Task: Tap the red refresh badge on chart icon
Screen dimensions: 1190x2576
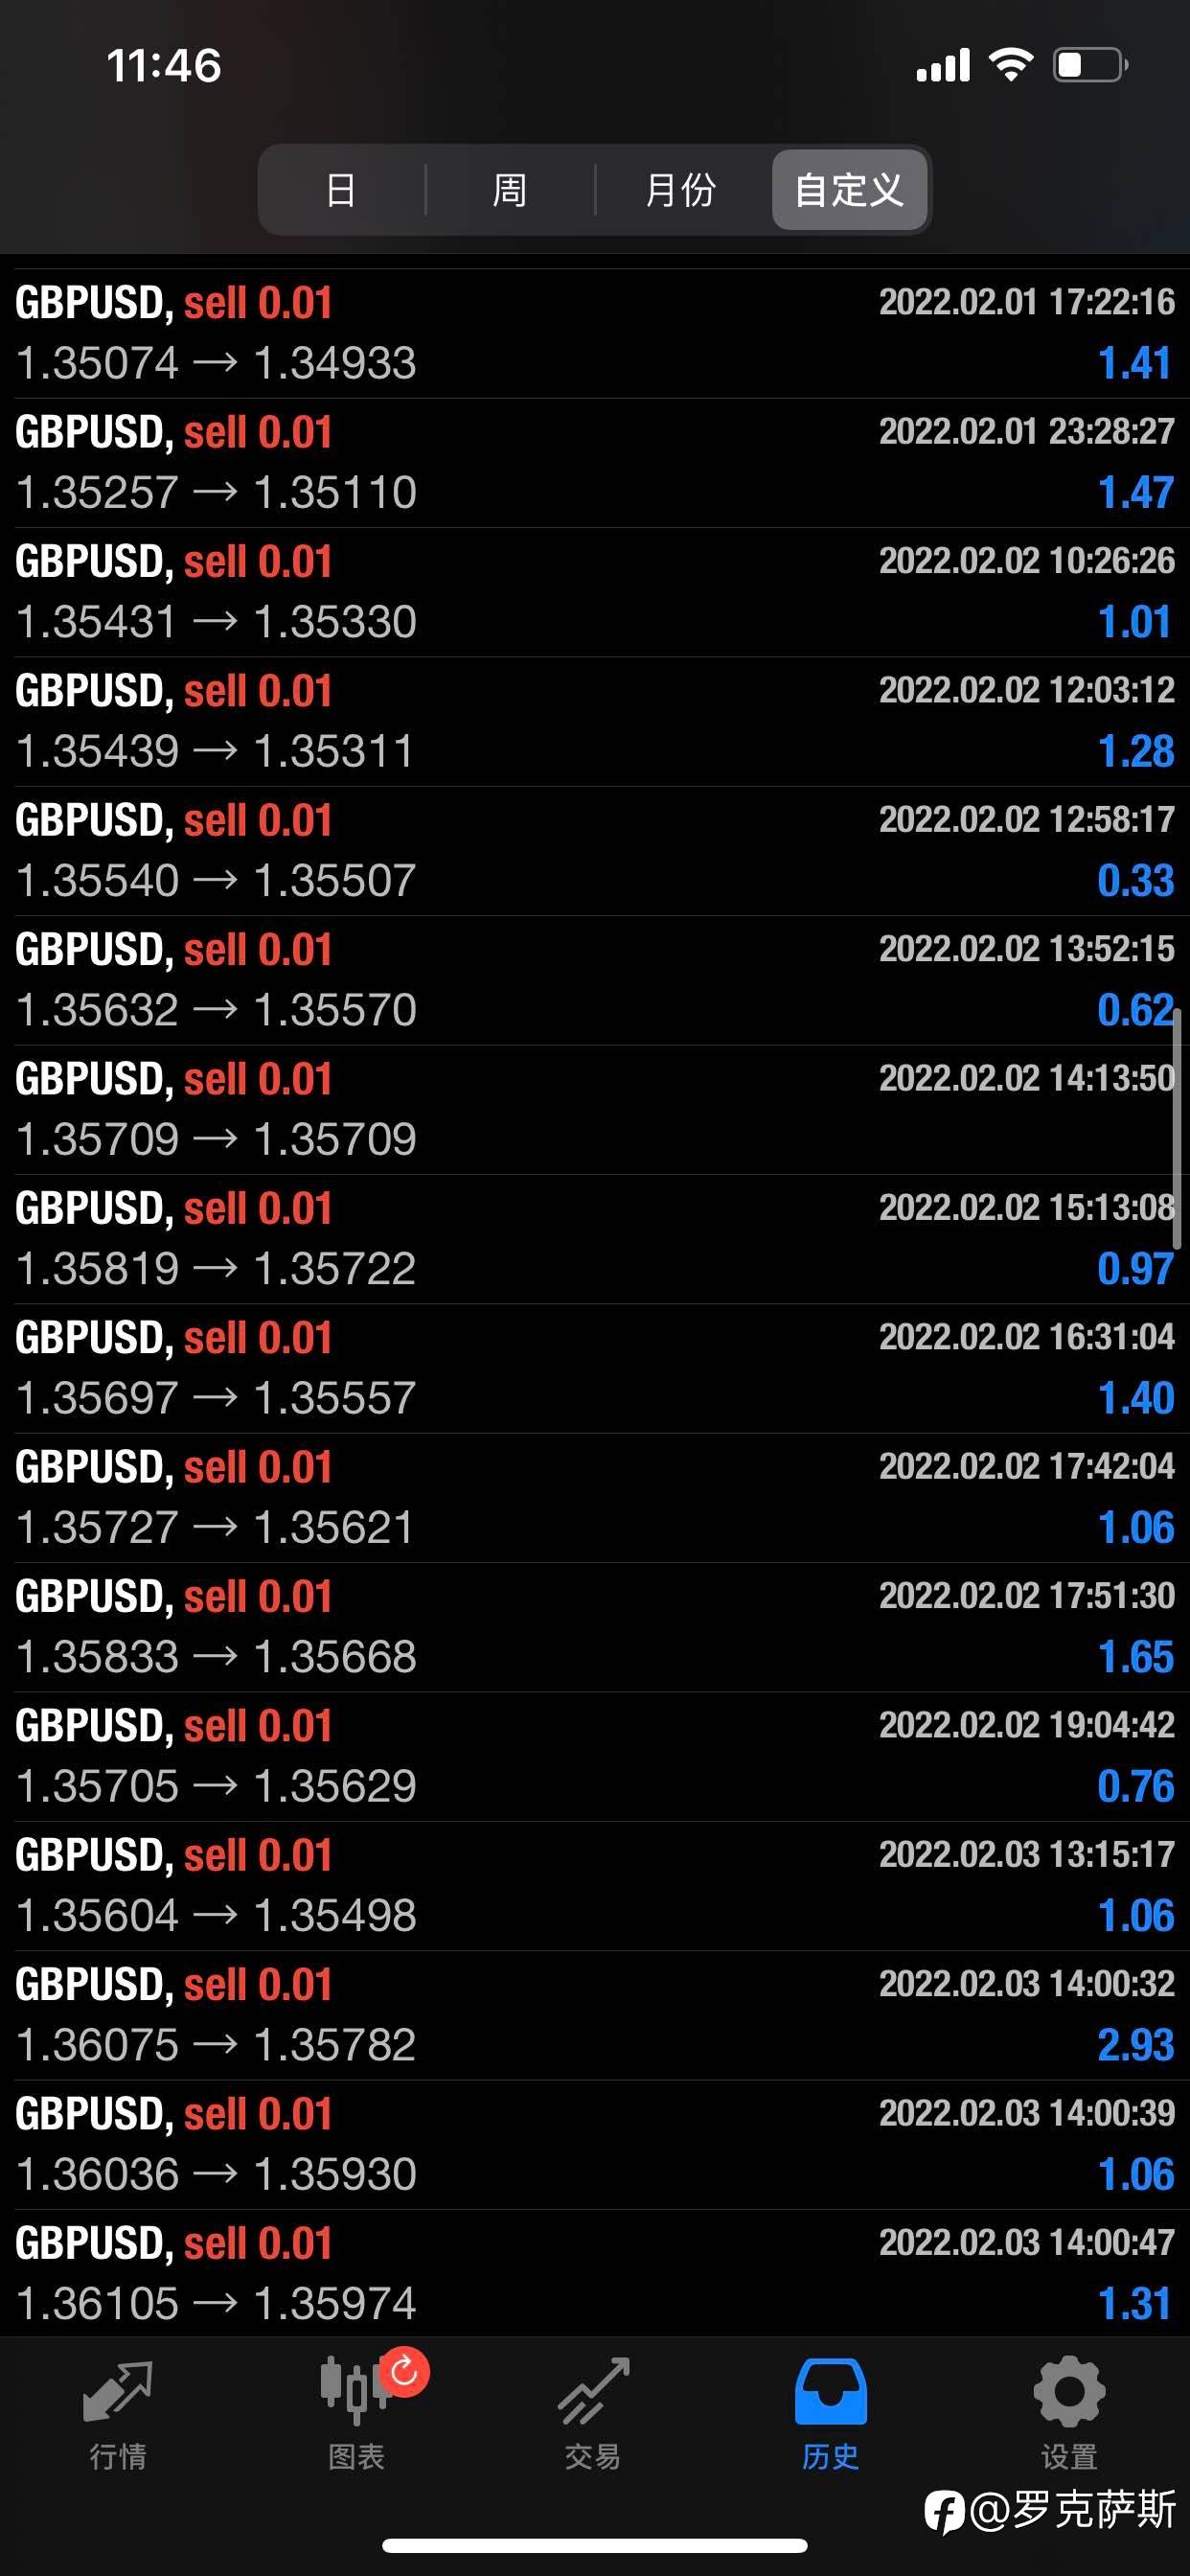Action: point(404,2371)
